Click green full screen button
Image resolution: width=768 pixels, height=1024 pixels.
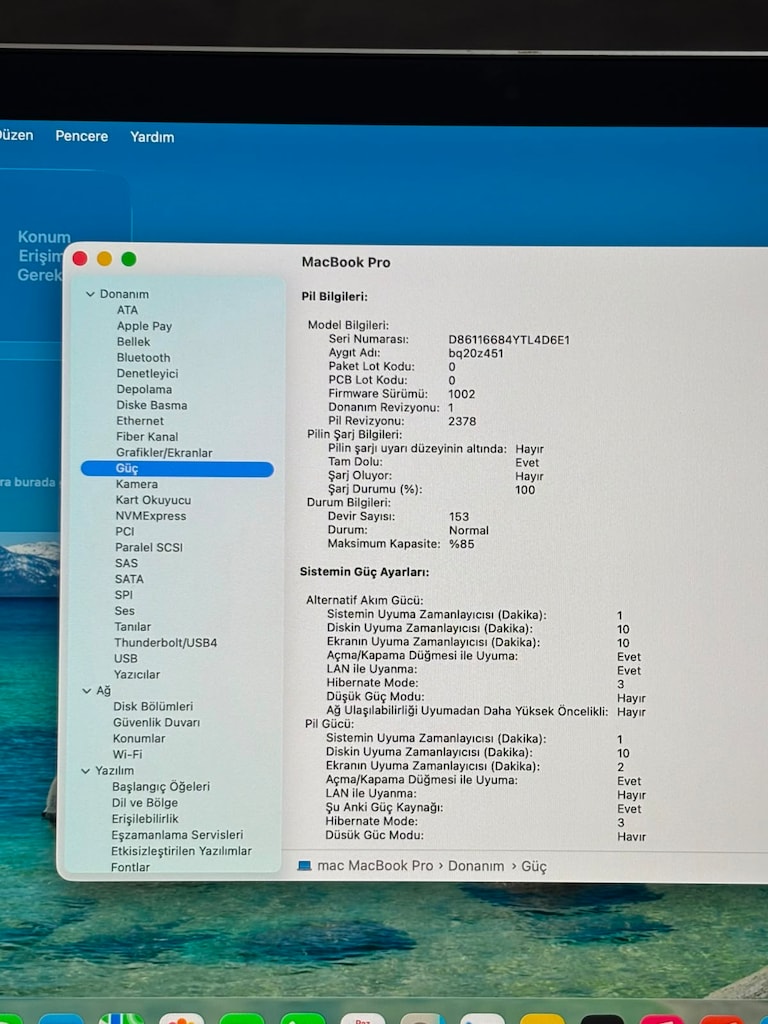click(x=129, y=259)
